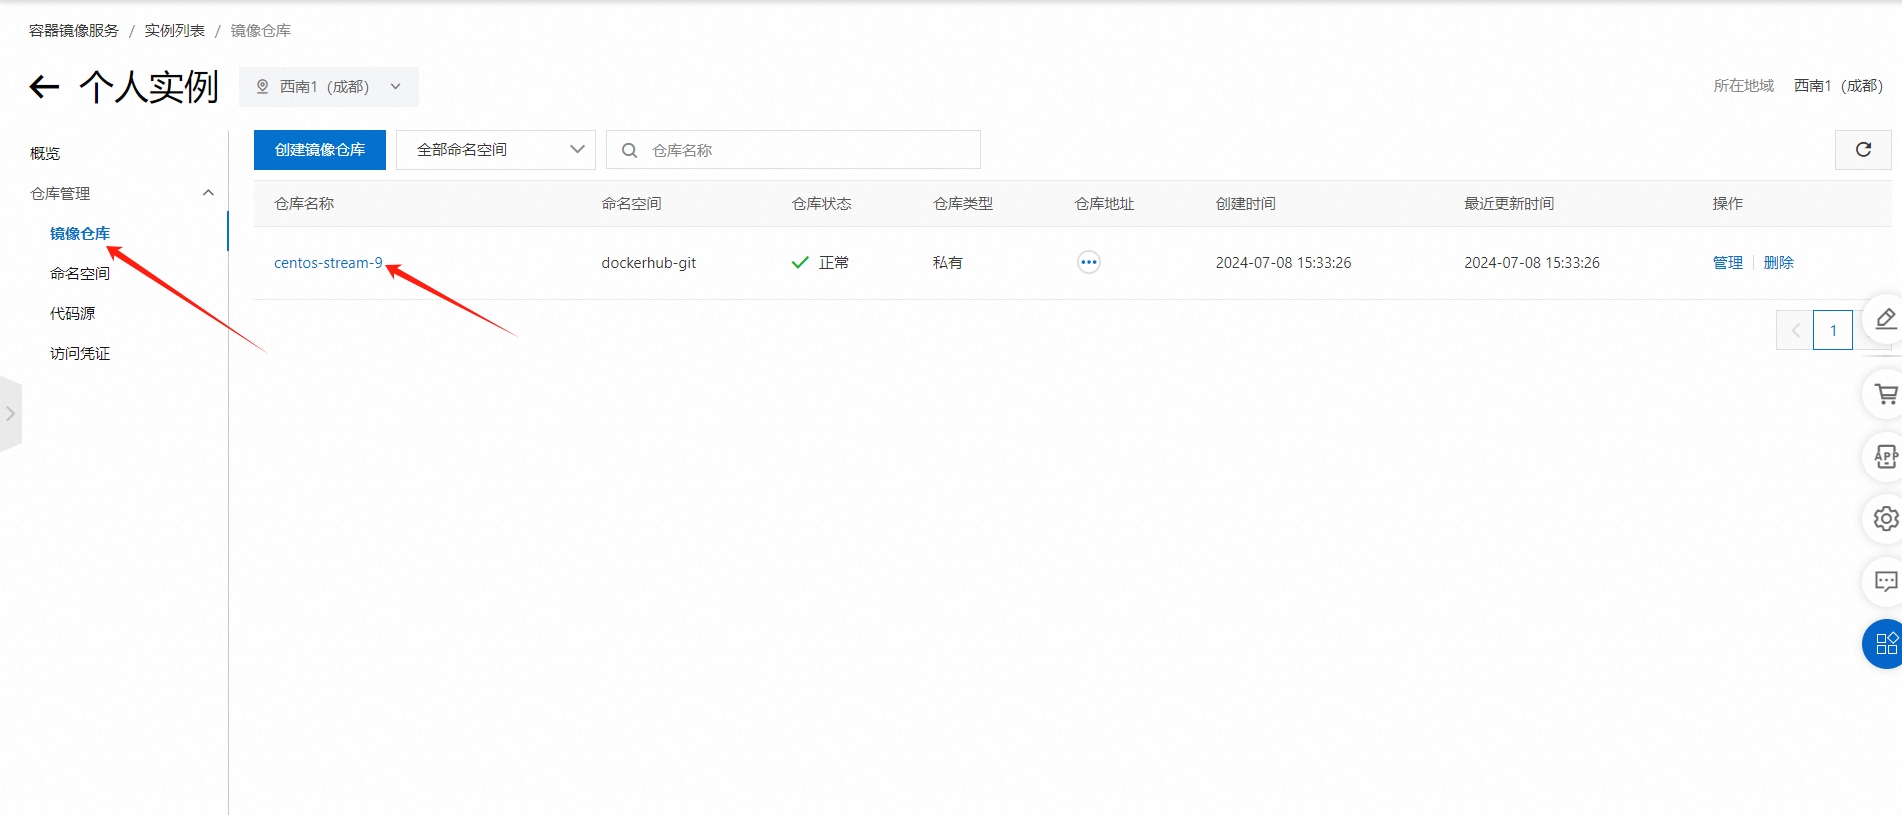The image size is (1902, 815).
Task: Expand the collapsed left edge panel handle
Action: pyautogui.click(x=10, y=414)
